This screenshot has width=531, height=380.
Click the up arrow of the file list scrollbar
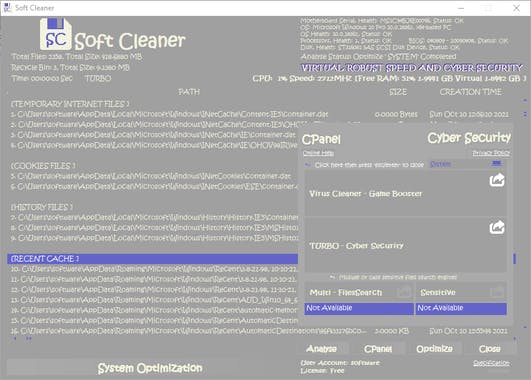525,101
